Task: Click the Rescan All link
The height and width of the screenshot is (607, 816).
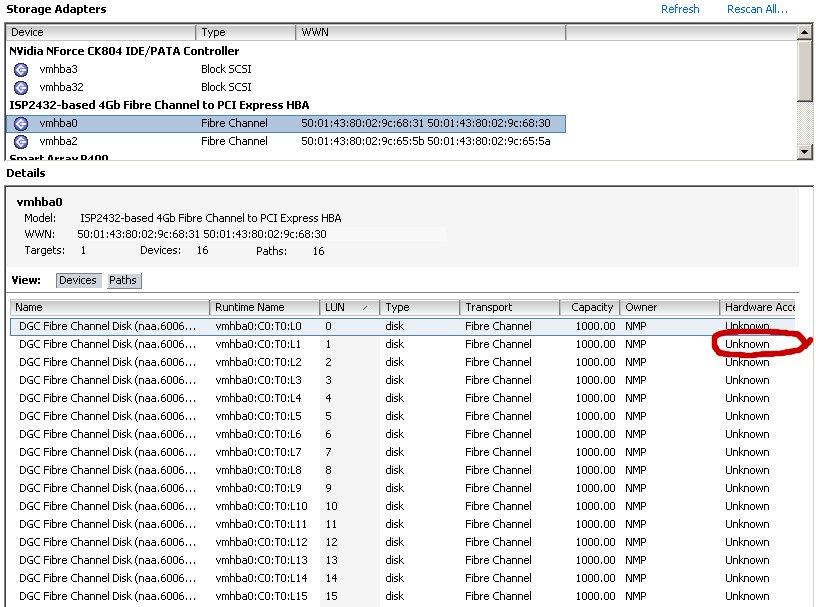Action: pos(757,9)
